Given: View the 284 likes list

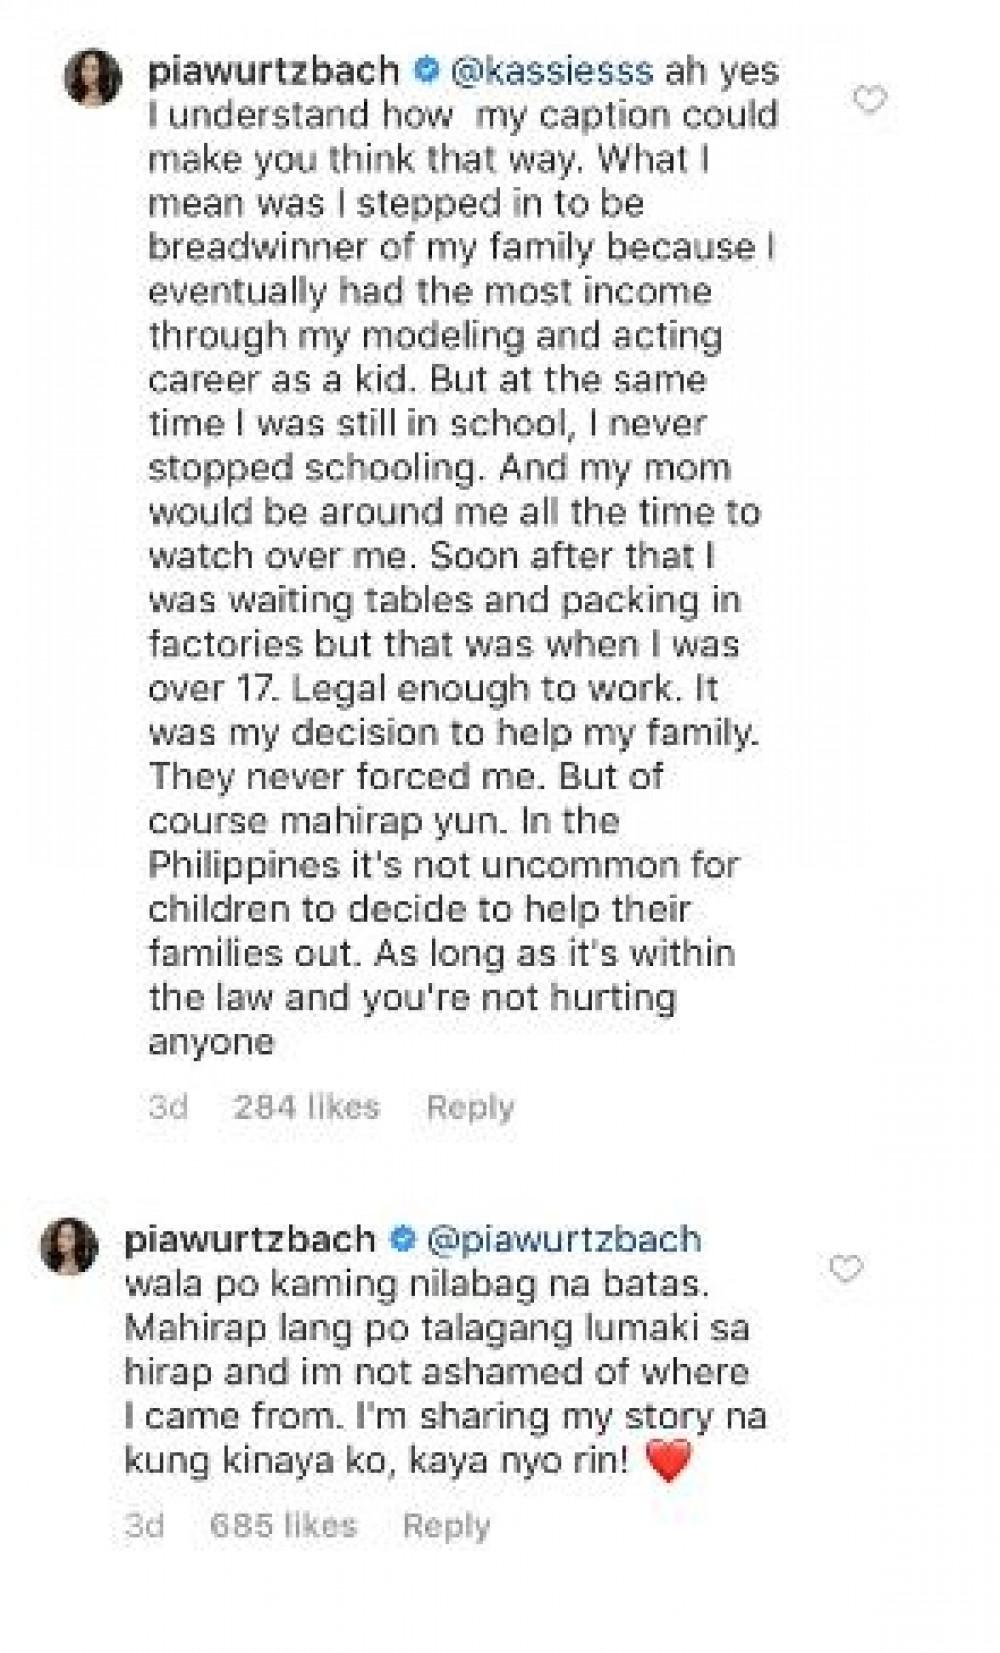Looking at the screenshot, I should point(306,1107).
